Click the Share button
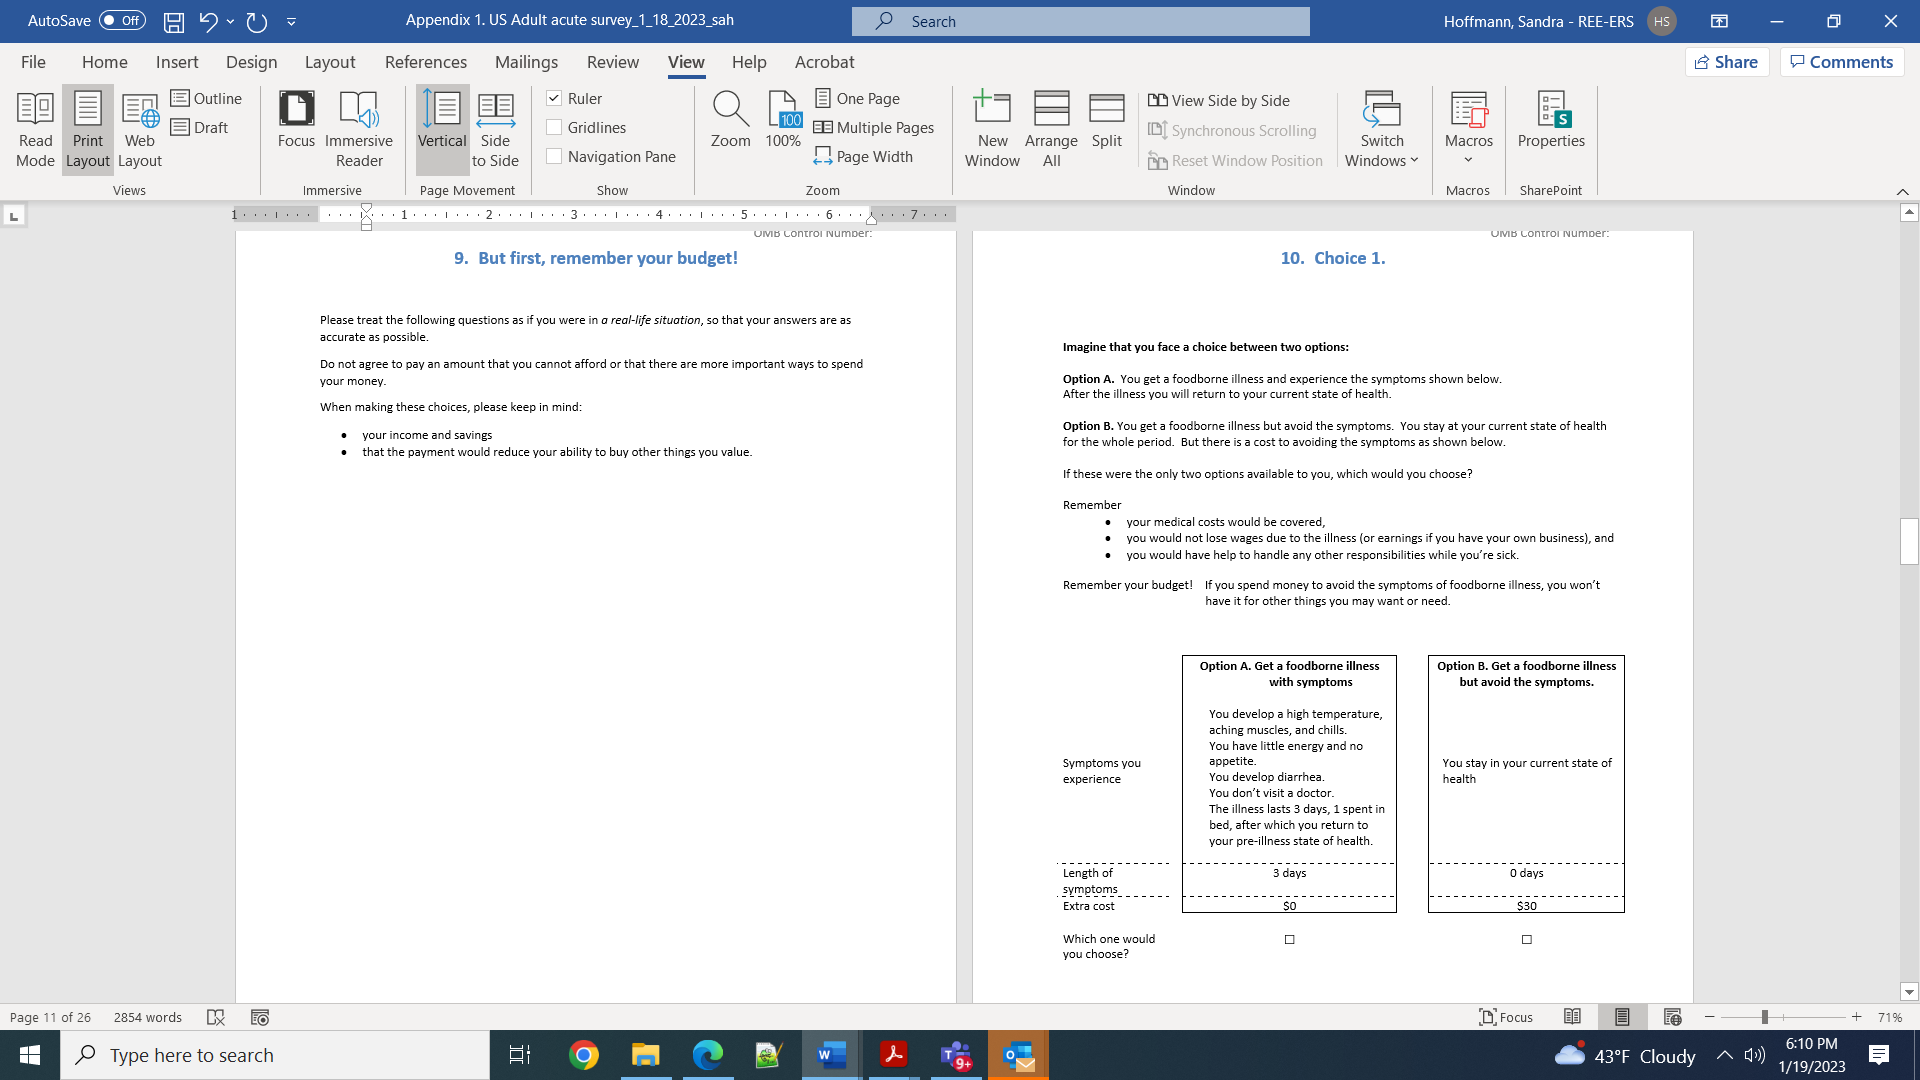 pos(1727,62)
